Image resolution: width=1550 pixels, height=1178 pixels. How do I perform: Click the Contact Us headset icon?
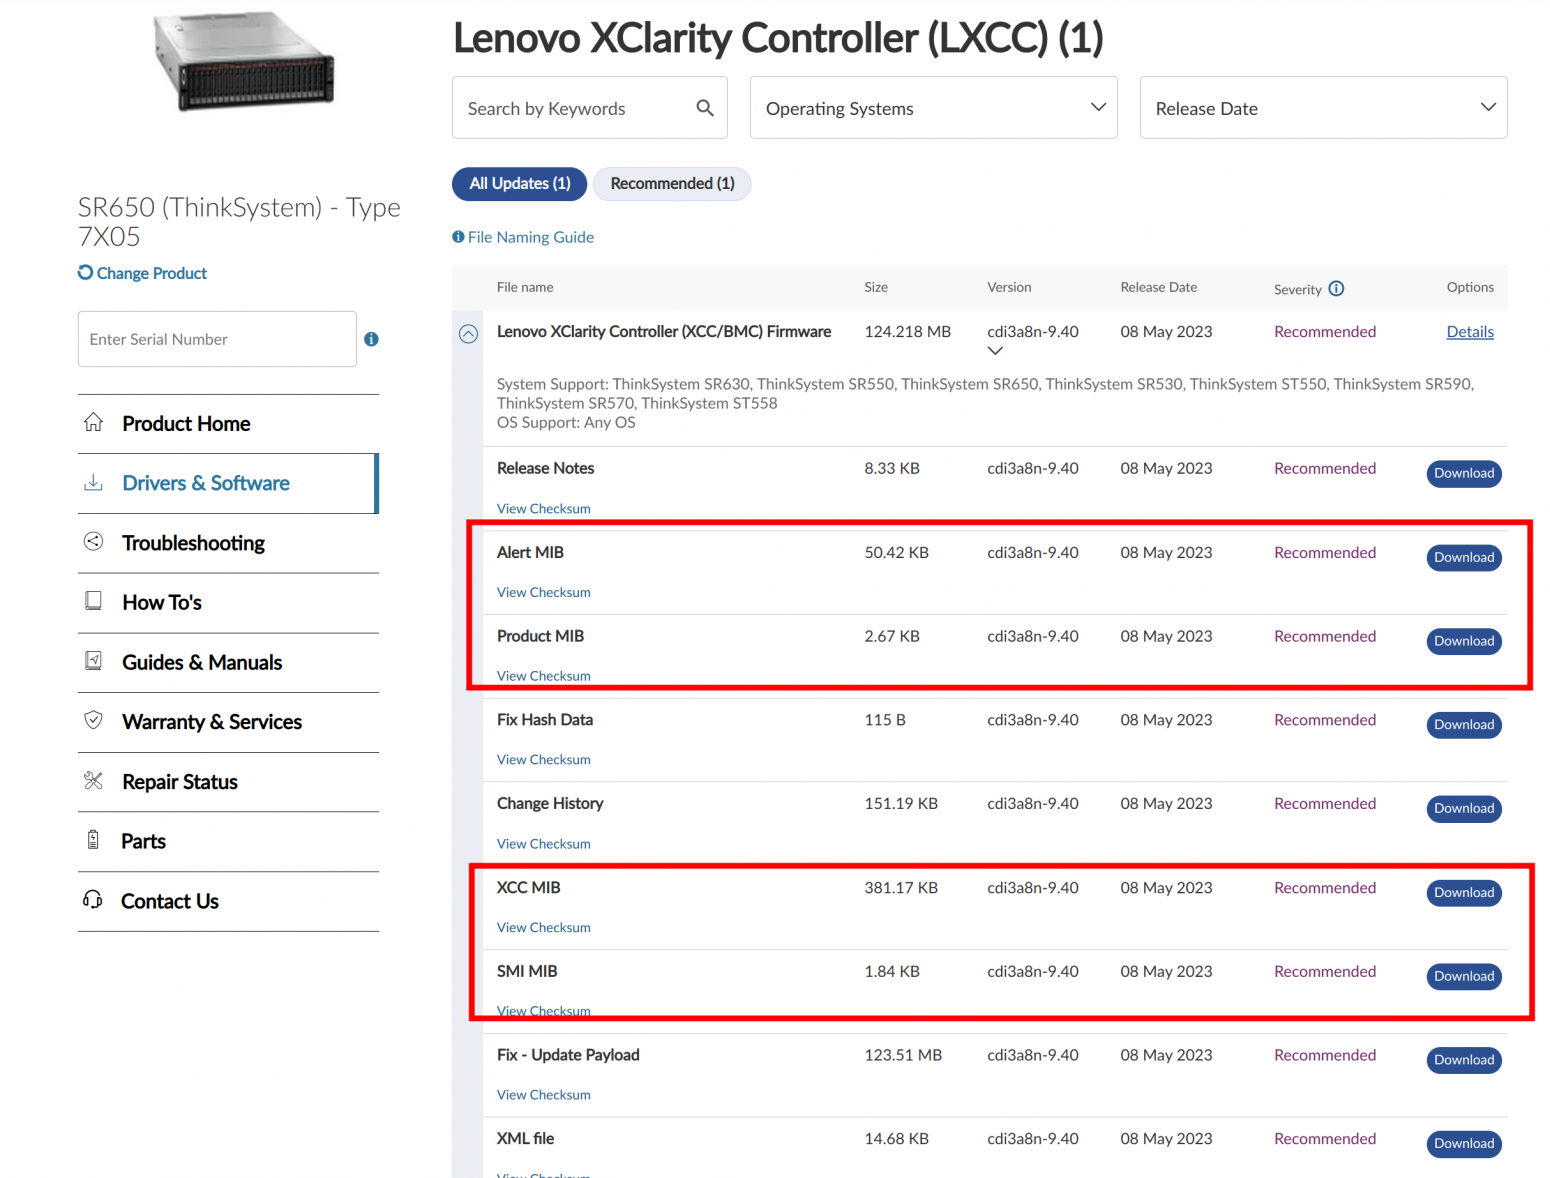tap(93, 899)
